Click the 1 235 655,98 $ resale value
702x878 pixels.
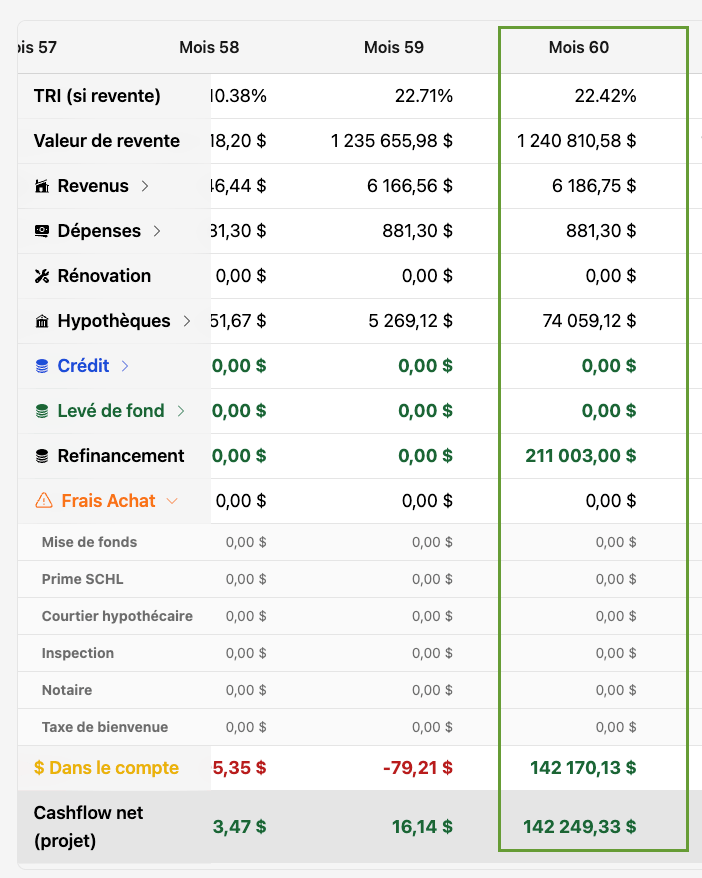391,141
